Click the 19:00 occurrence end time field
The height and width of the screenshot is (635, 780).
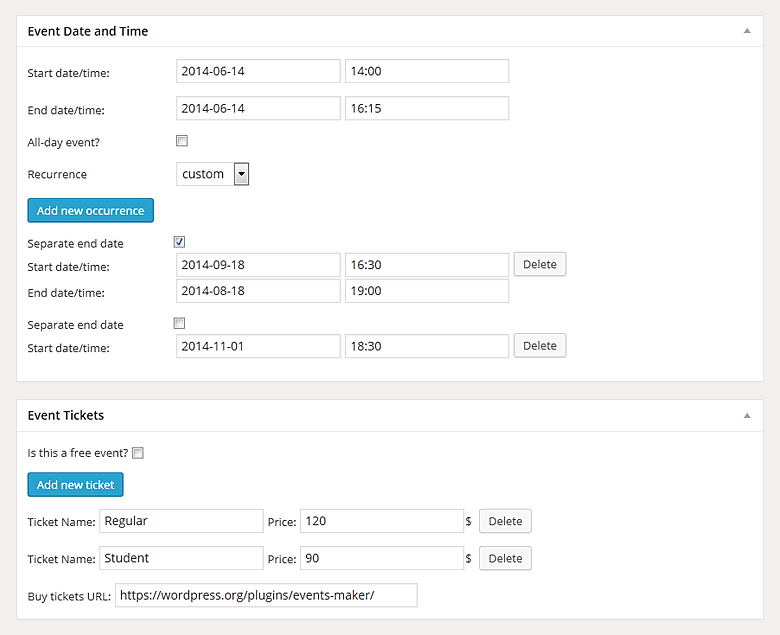[x=427, y=291]
